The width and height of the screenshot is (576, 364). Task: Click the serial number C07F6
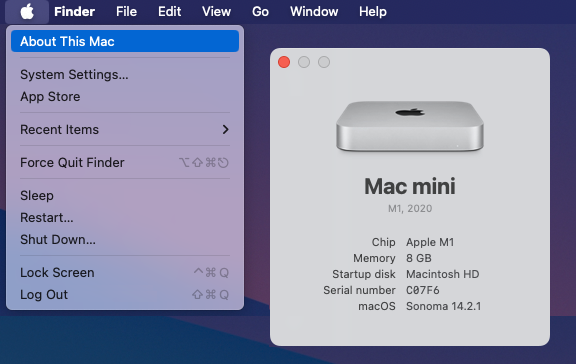[x=423, y=291]
